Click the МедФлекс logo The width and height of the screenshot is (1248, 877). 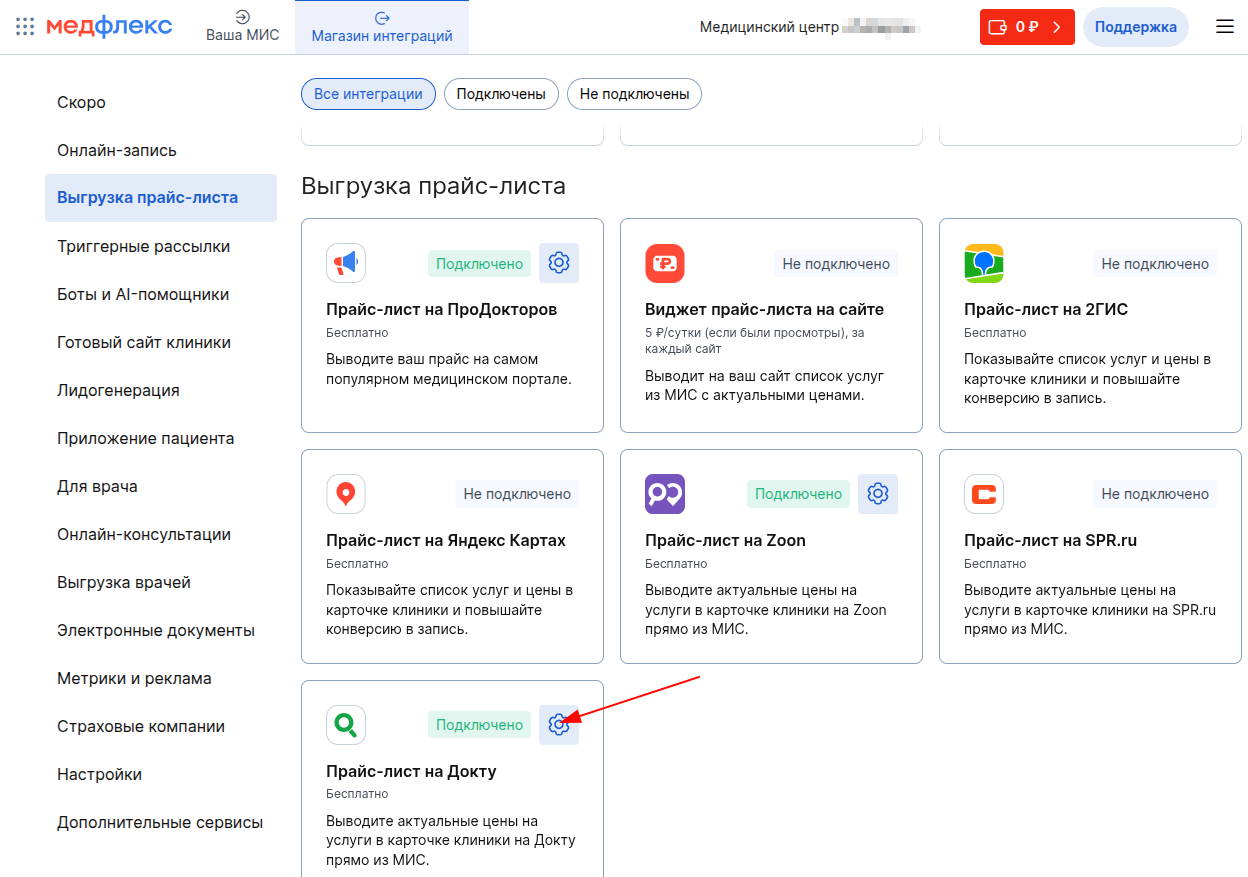coord(109,27)
